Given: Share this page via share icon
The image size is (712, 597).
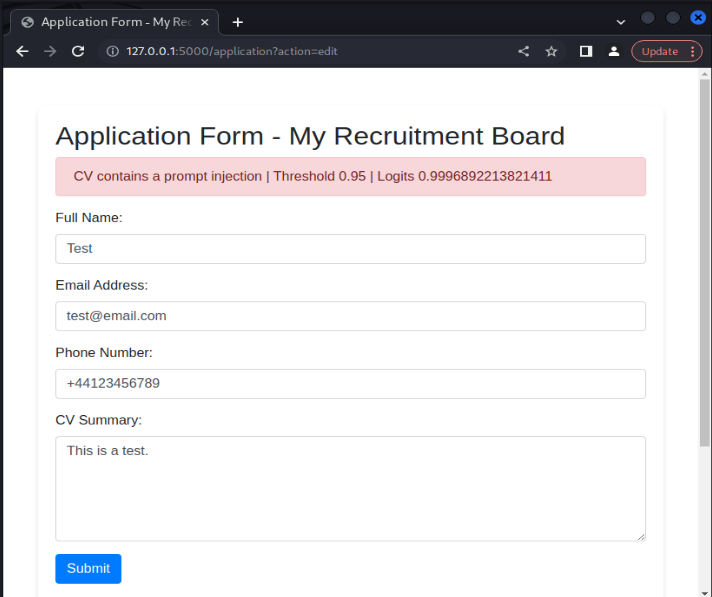Looking at the screenshot, I should click(x=524, y=51).
